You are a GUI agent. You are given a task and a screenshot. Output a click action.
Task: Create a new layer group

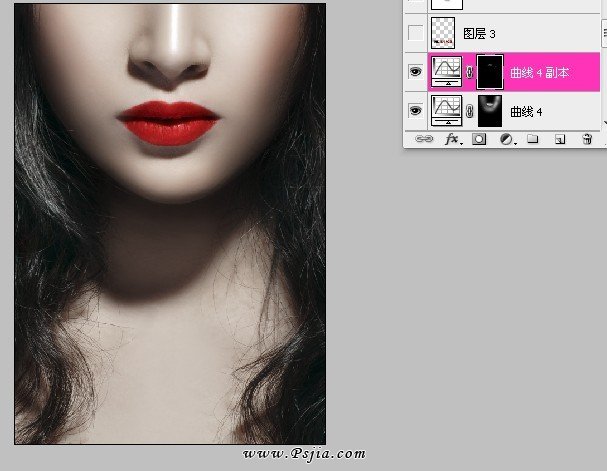533,139
